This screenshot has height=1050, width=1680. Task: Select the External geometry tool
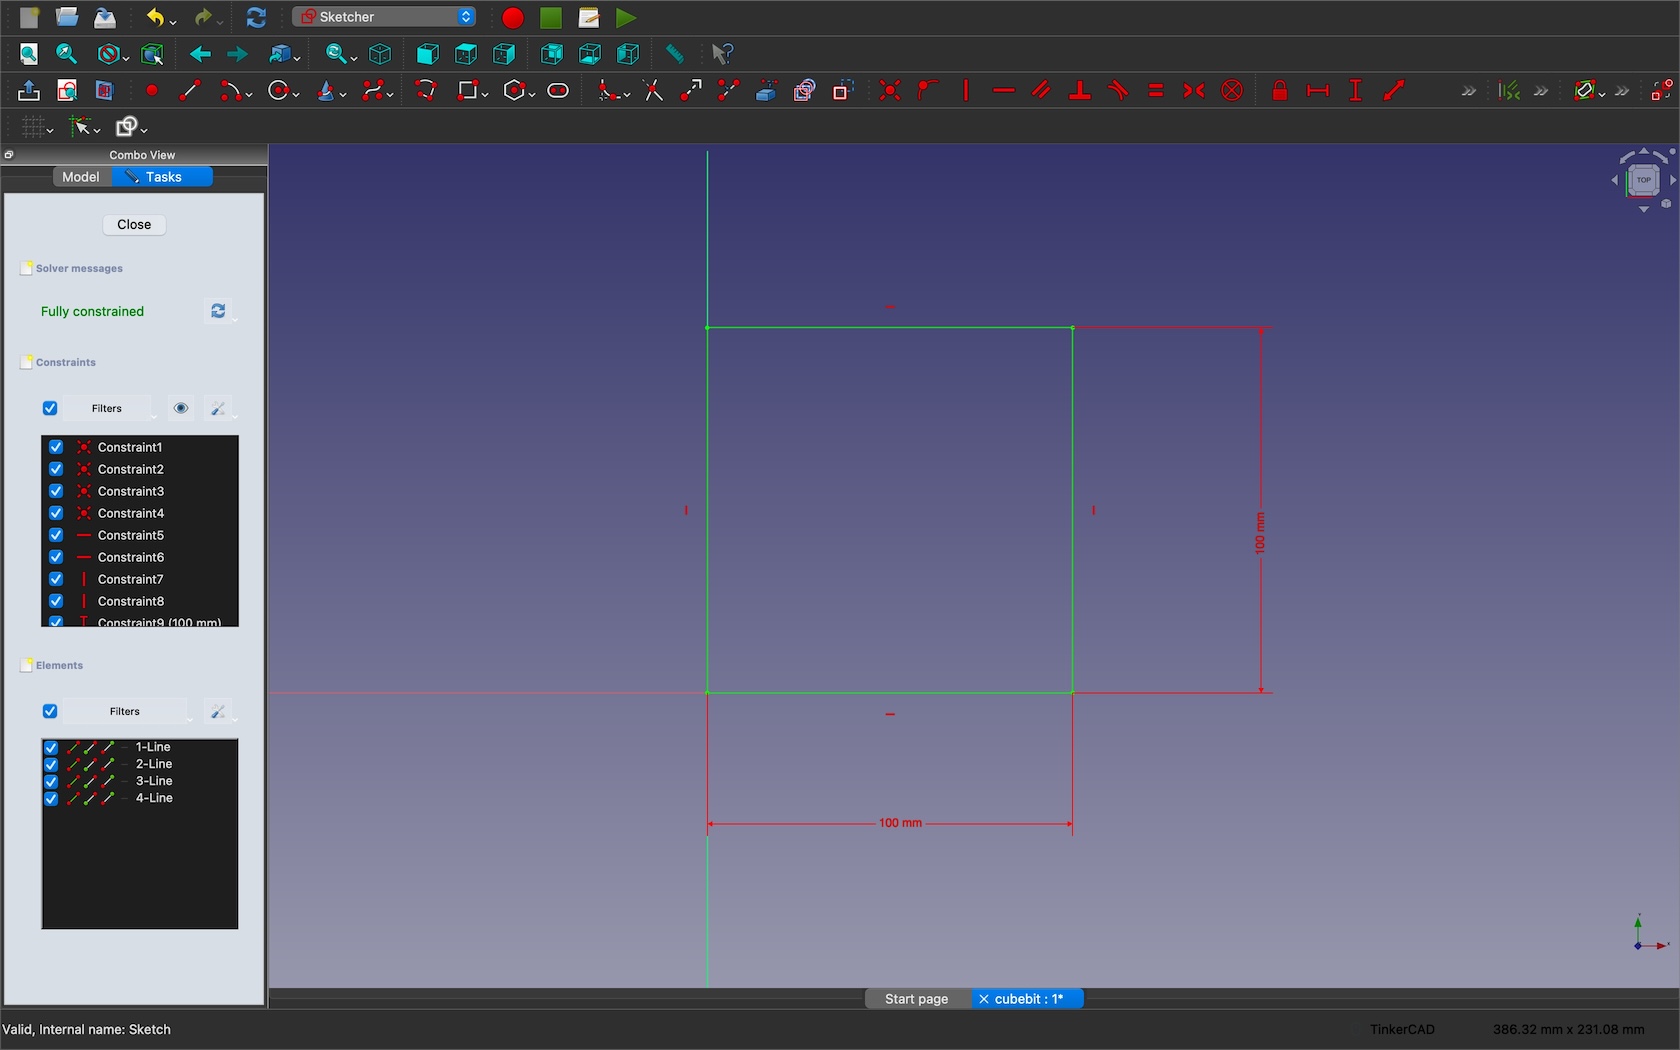point(767,91)
